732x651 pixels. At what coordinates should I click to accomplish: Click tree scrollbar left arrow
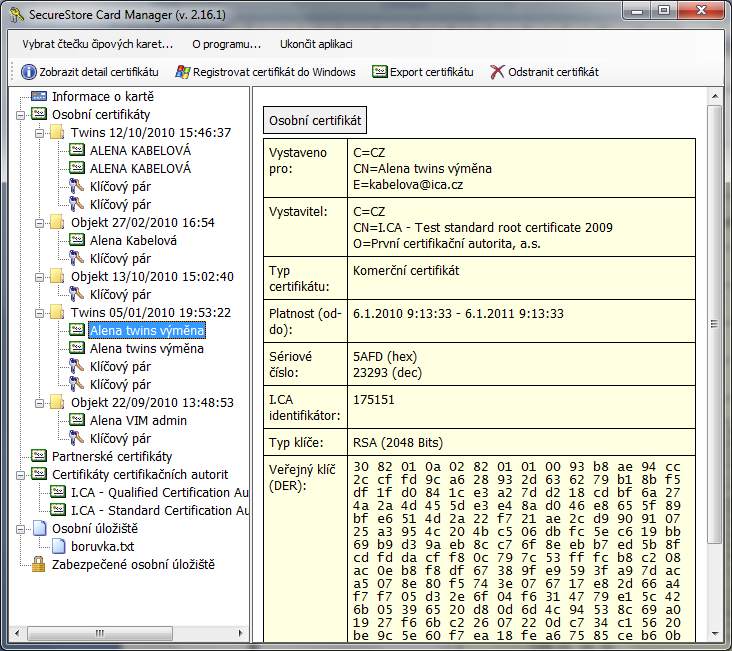(17, 633)
